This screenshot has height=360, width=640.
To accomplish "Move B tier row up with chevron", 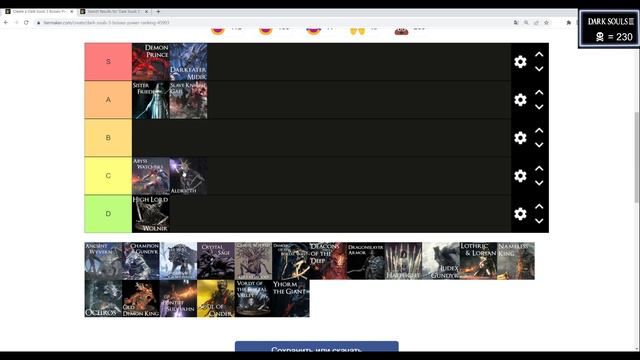I will pos(539,130).
